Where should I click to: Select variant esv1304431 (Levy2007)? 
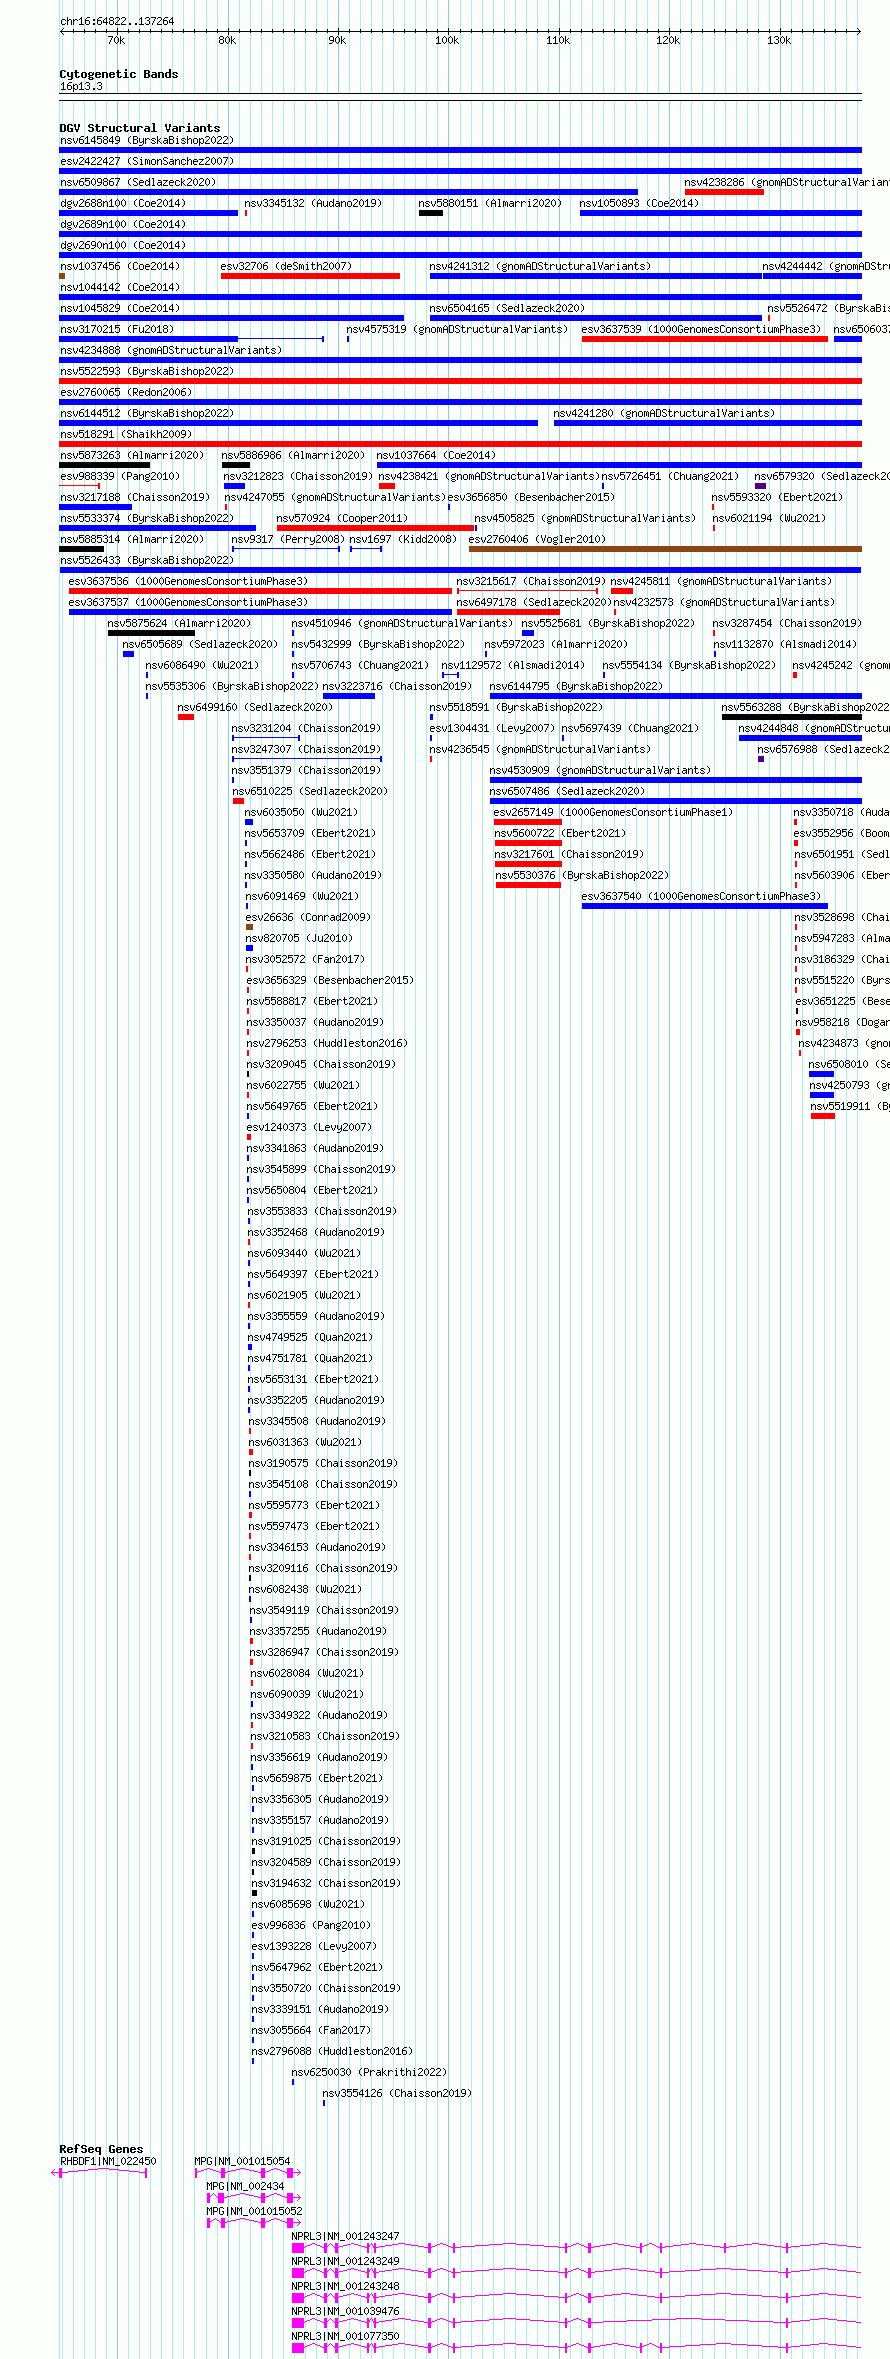coord(491,728)
